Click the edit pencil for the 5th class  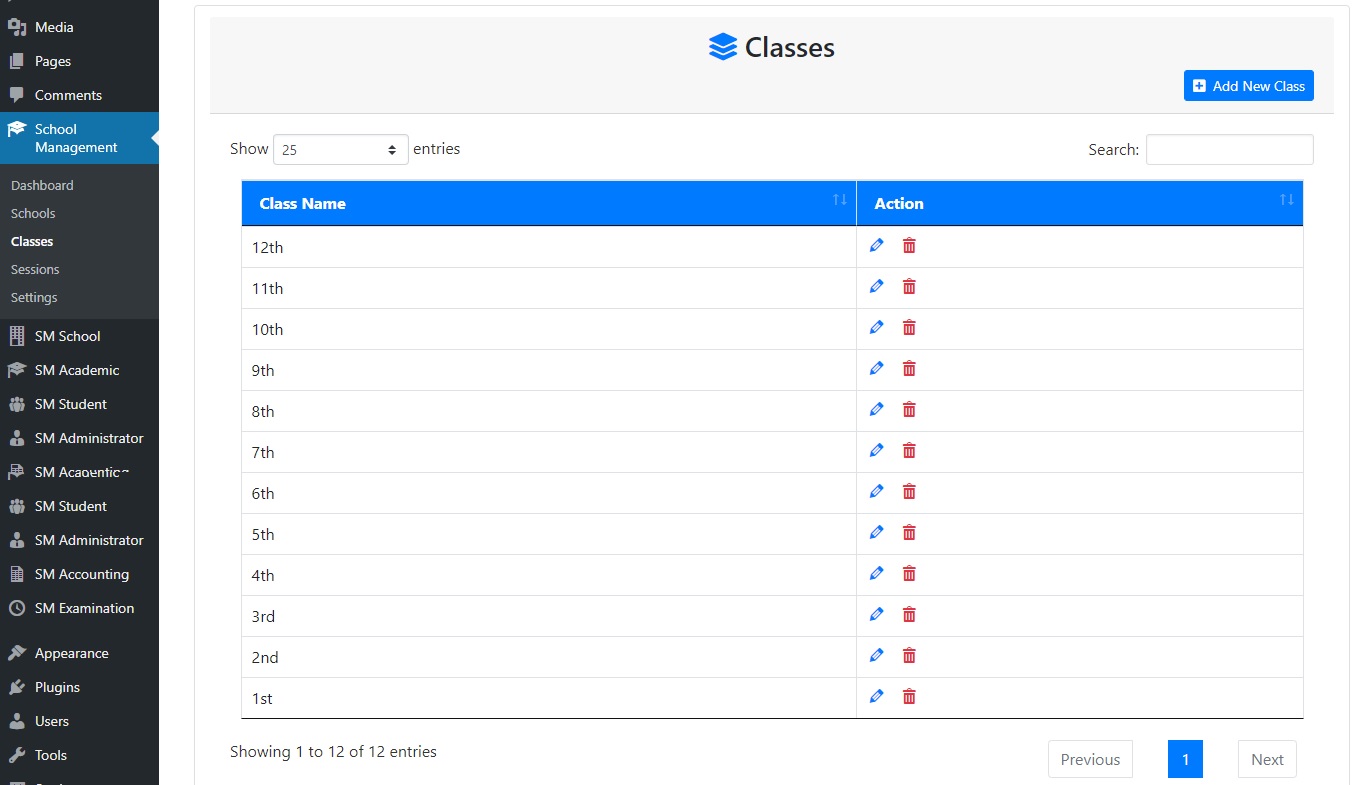[x=876, y=532]
